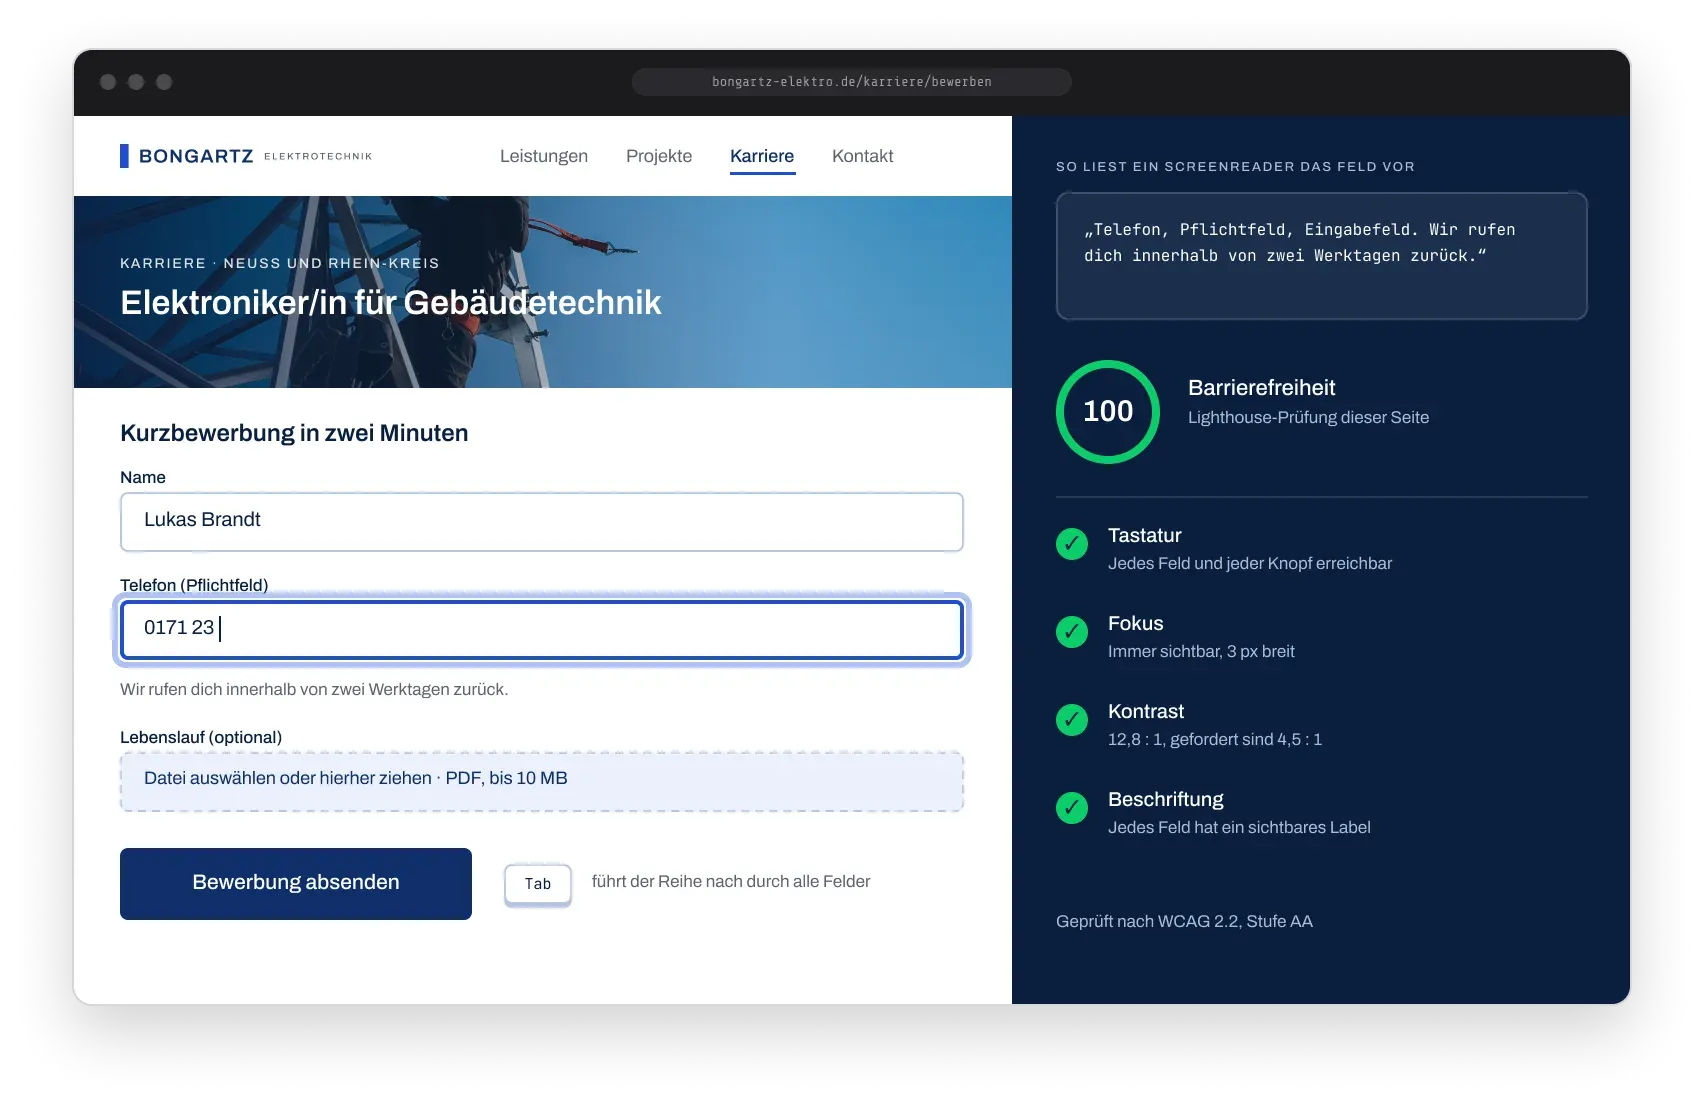Click the text 12,8 : 1, gefordert sind 4,5 : 1
Screen dimensions: 1704x1102
pos(1215,739)
